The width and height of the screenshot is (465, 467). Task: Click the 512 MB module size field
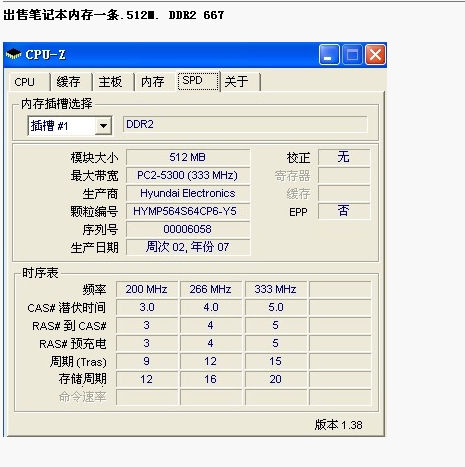point(188,157)
